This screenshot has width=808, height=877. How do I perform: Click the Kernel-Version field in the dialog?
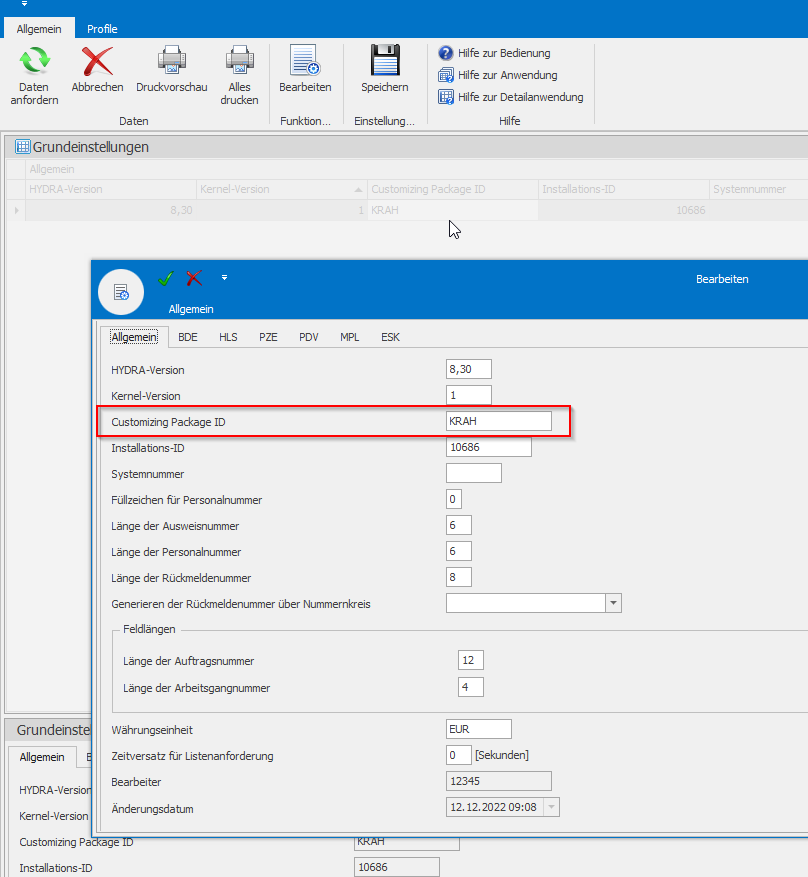469,395
